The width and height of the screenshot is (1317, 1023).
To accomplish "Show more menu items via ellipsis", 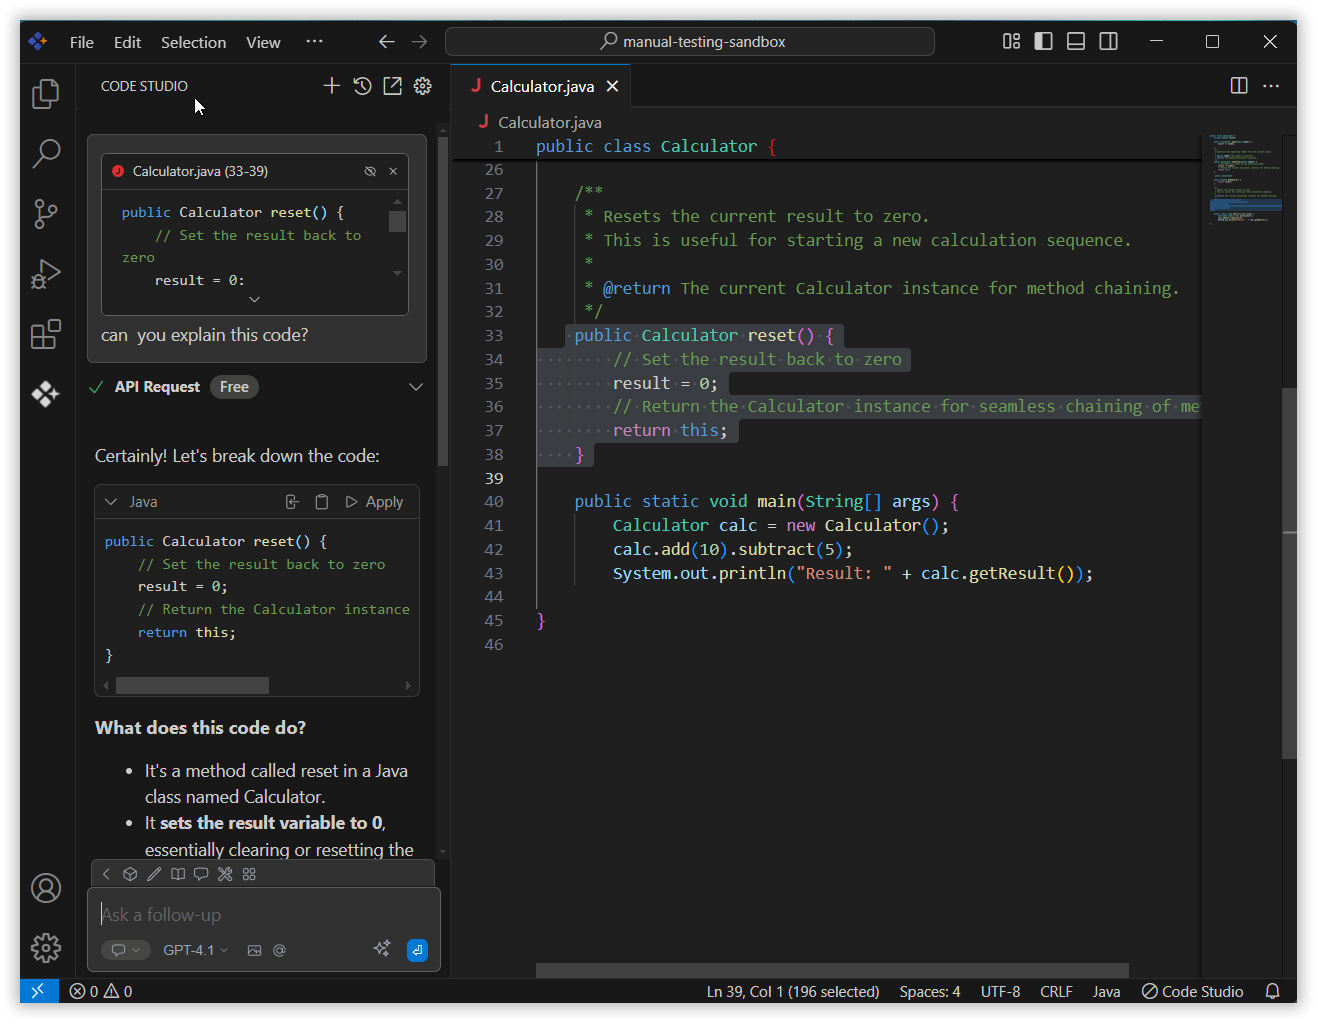I will pyautogui.click(x=314, y=41).
